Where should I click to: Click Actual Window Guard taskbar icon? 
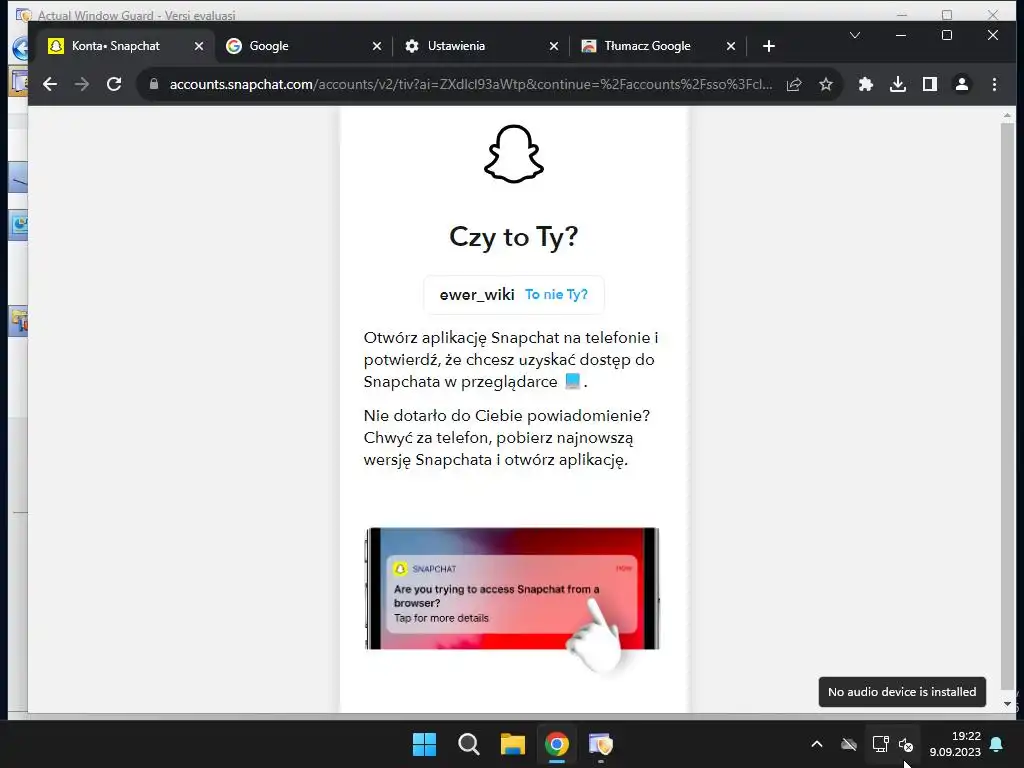coord(601,744)
